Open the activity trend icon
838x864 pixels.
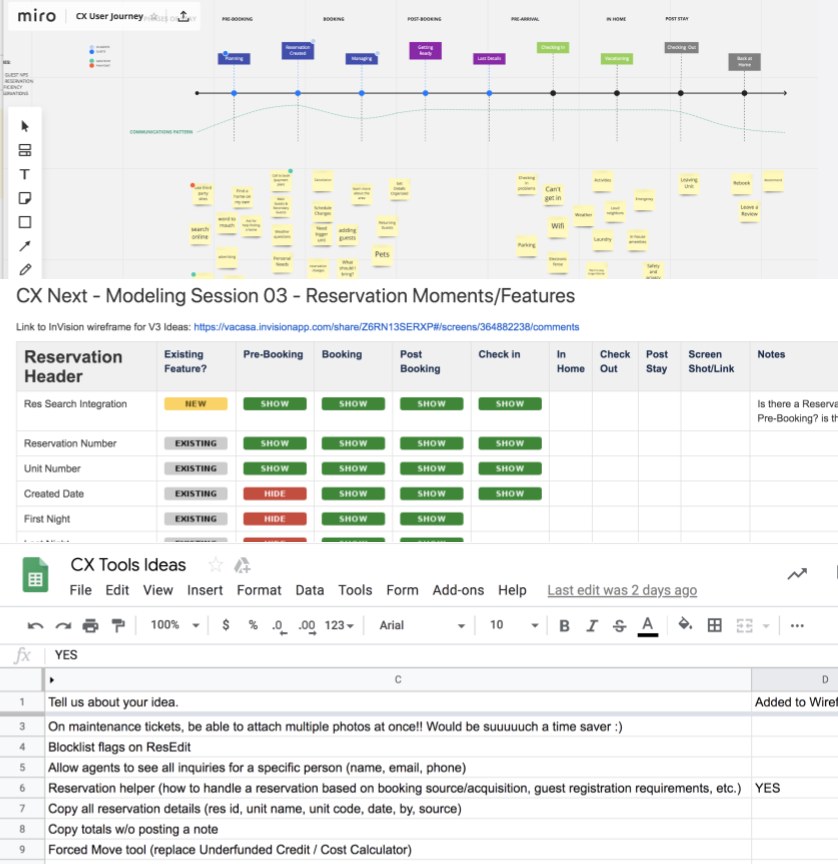[x=797, y=574]
